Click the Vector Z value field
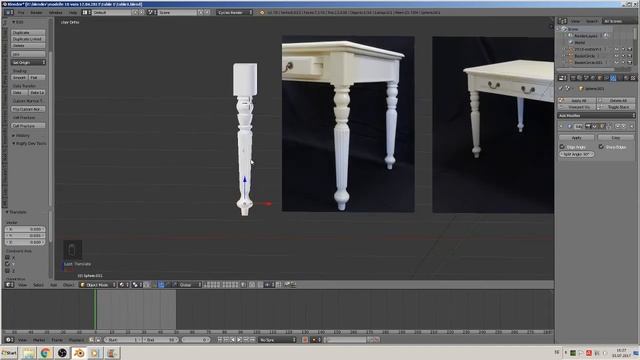This screenshot has height=360, width=640. click(x=25, y=242)
